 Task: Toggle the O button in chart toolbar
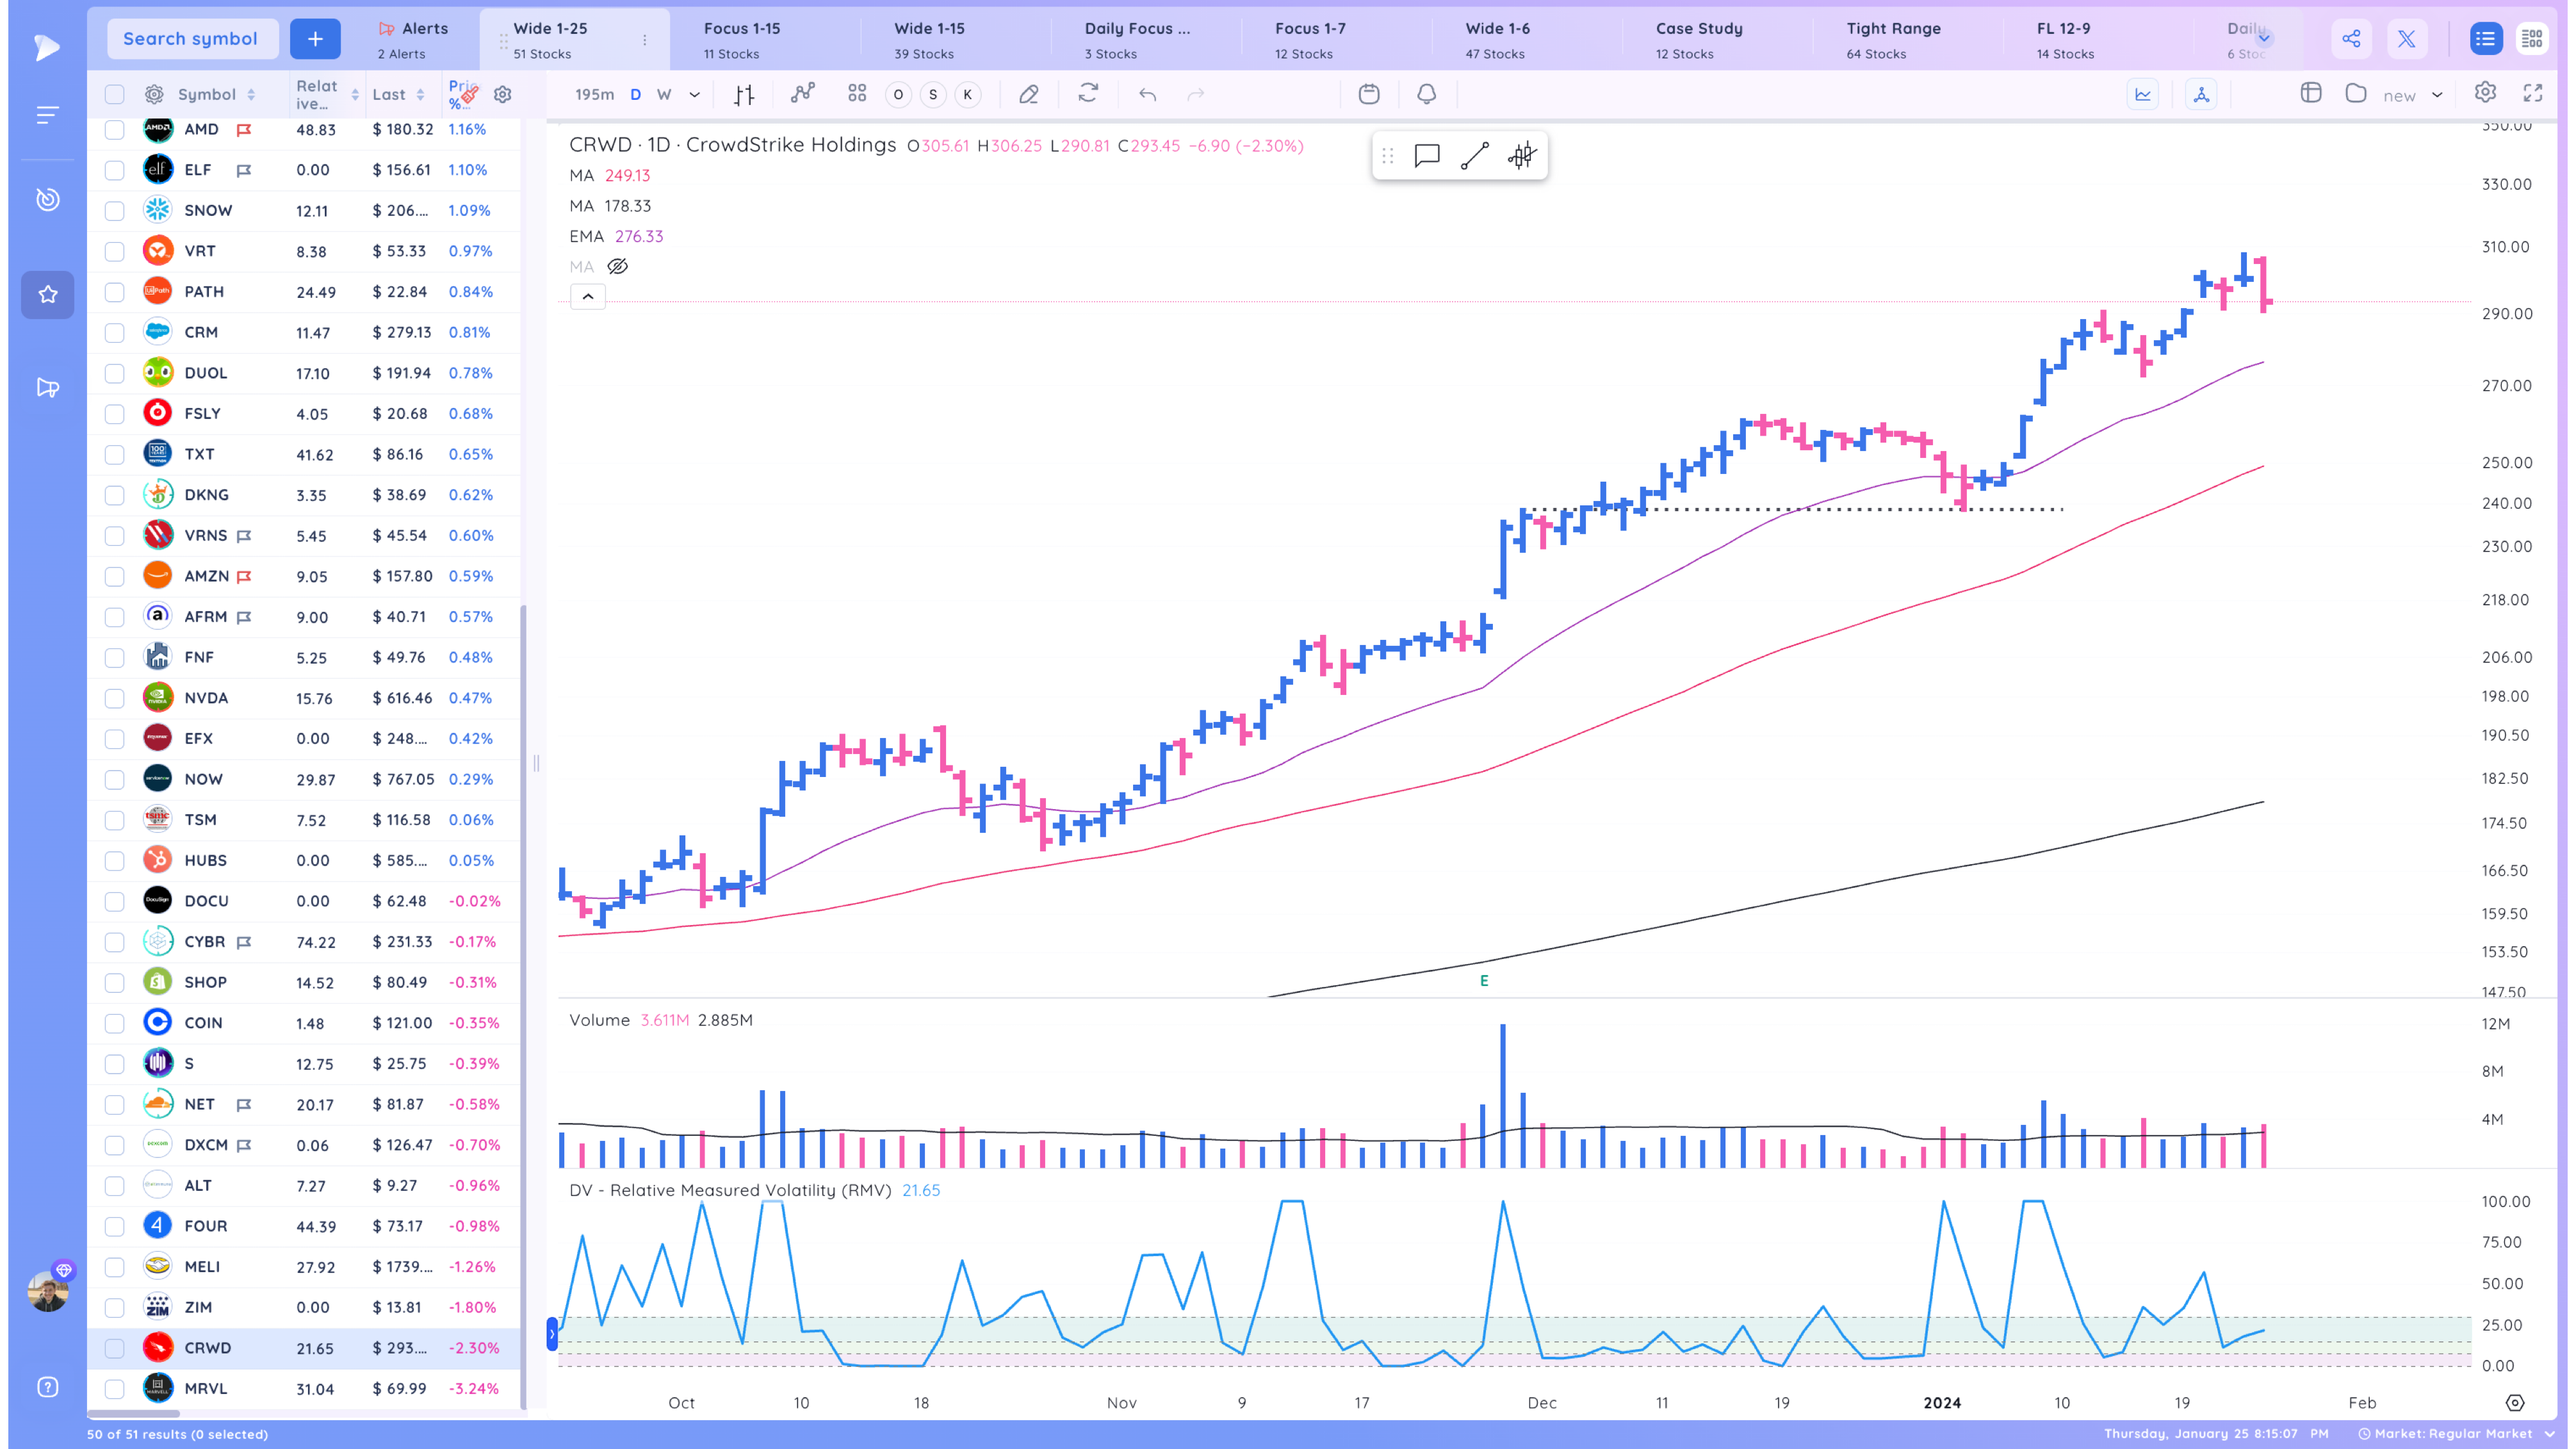(x=898, y=95)
